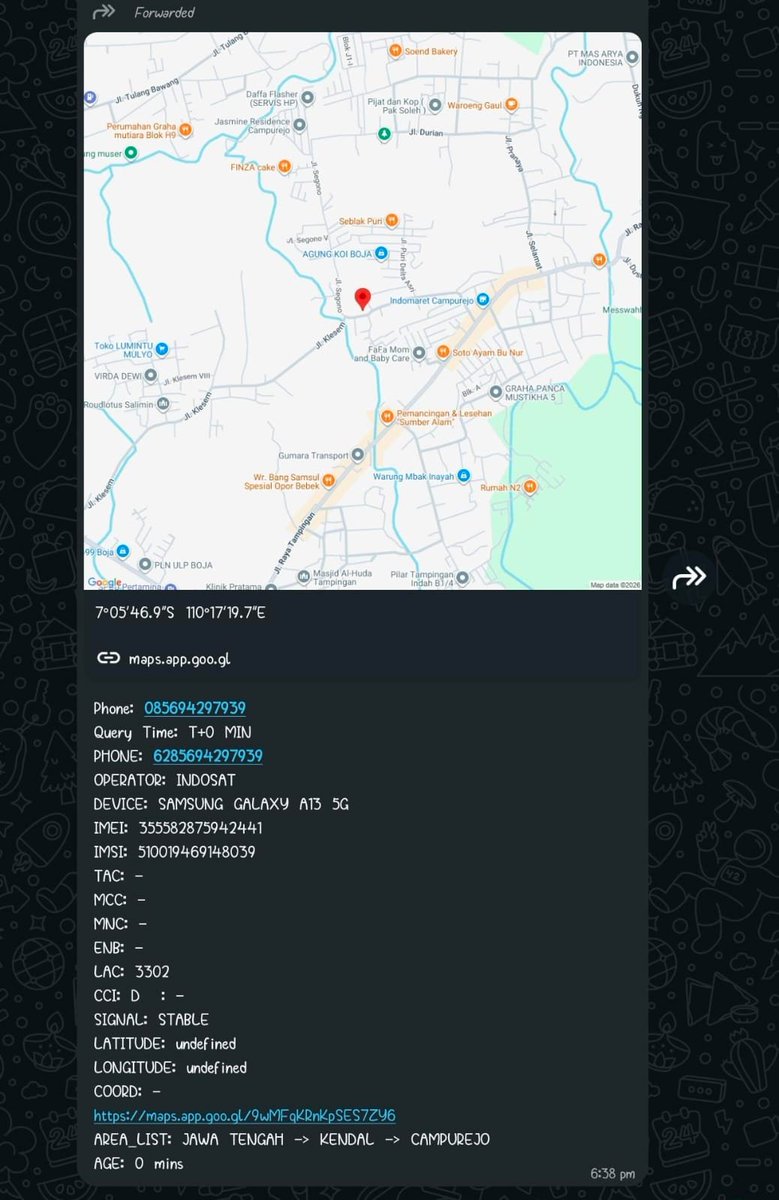Click FINZA cake marker on map
The height and width of the screenshot is (1200, 779).
pyautogui.click(x=285, y=167)
